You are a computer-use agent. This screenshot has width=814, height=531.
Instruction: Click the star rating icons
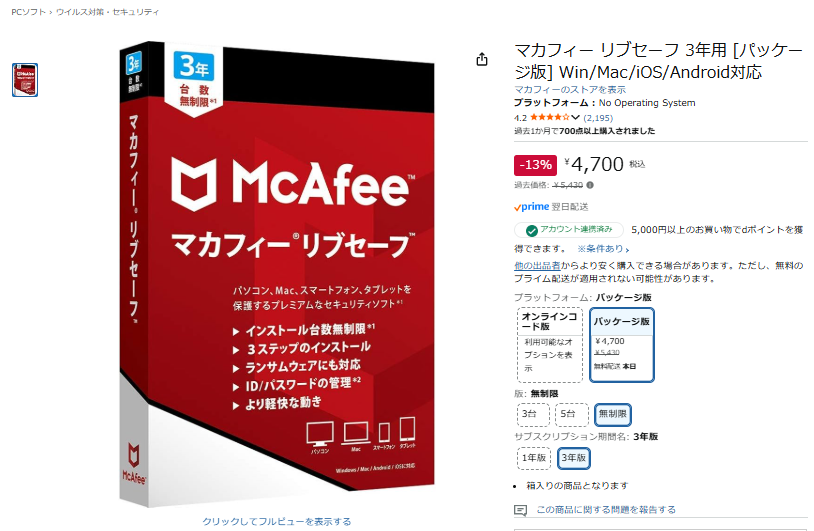pos(550,117)
